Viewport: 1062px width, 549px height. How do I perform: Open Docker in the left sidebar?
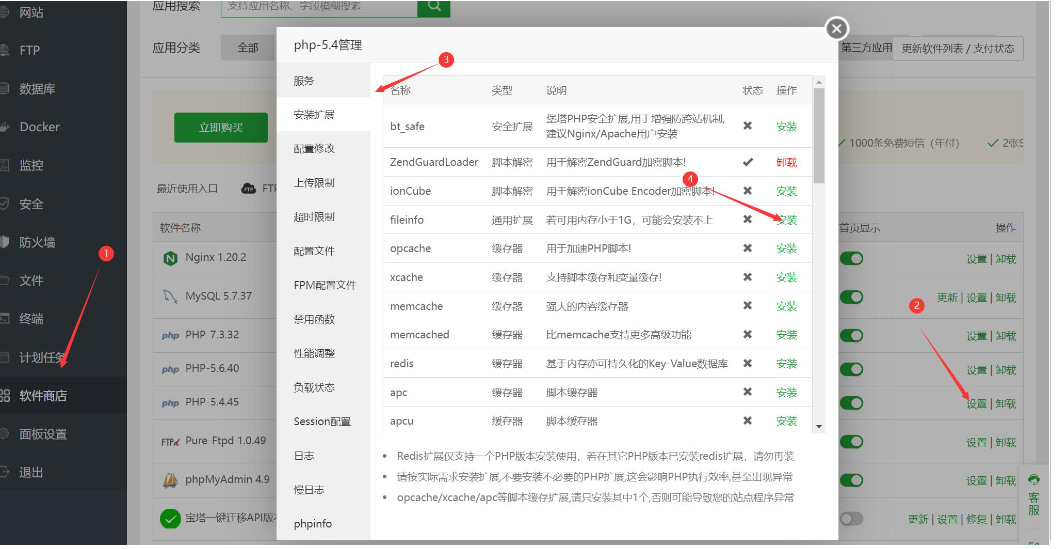(39, 127)
